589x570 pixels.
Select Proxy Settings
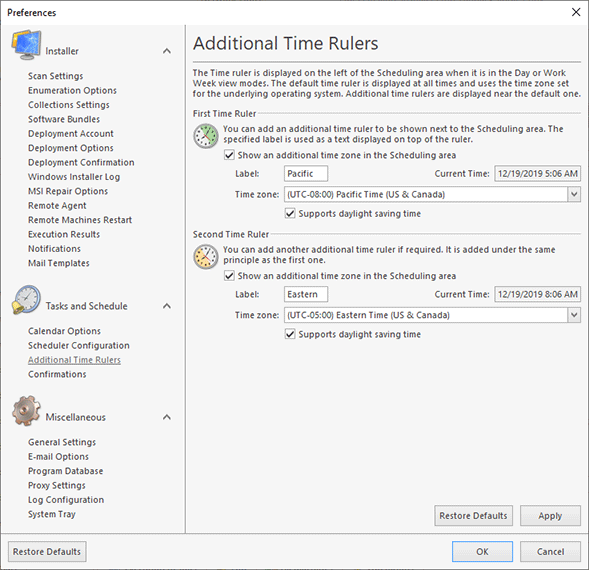pyautogui.click(x=57, y=485)
